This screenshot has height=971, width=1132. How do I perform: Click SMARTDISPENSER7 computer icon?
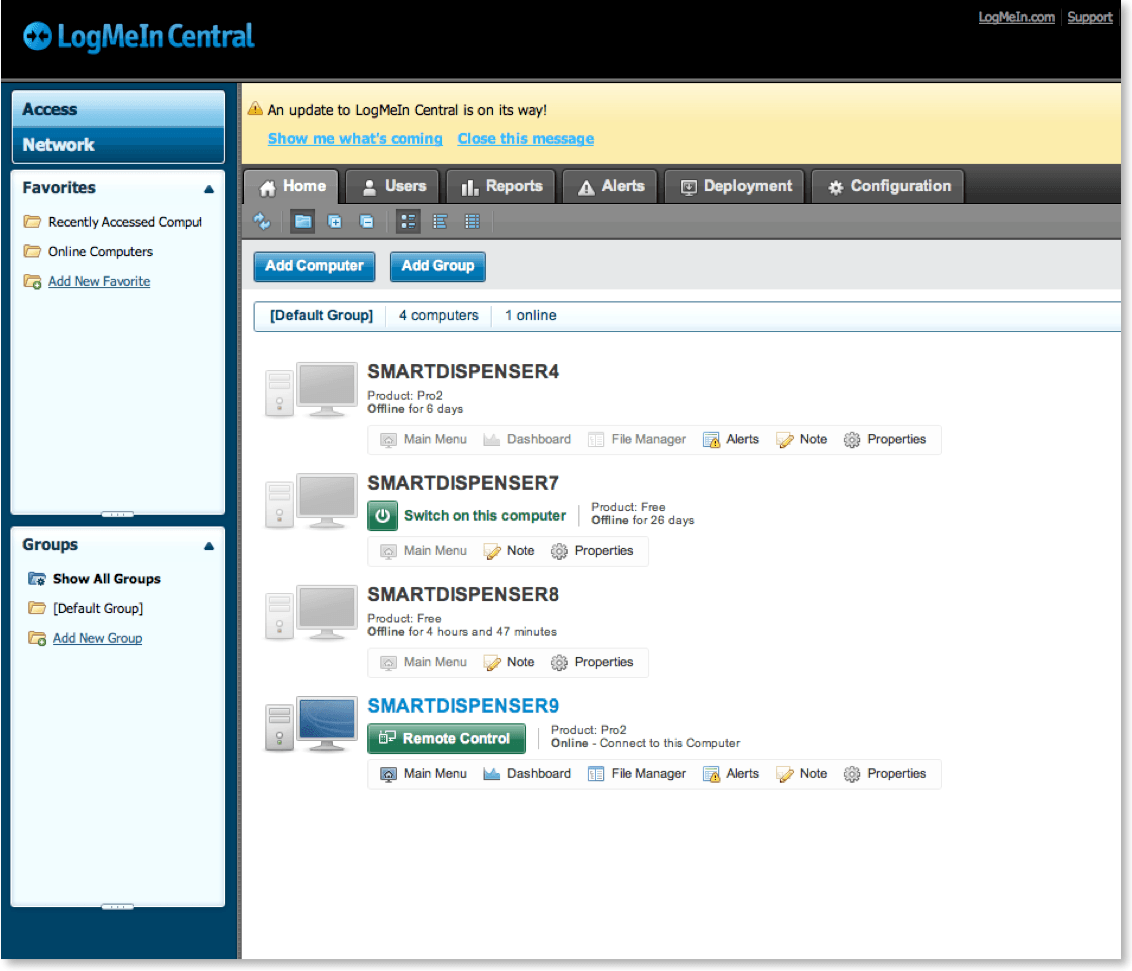pos(311,502)
